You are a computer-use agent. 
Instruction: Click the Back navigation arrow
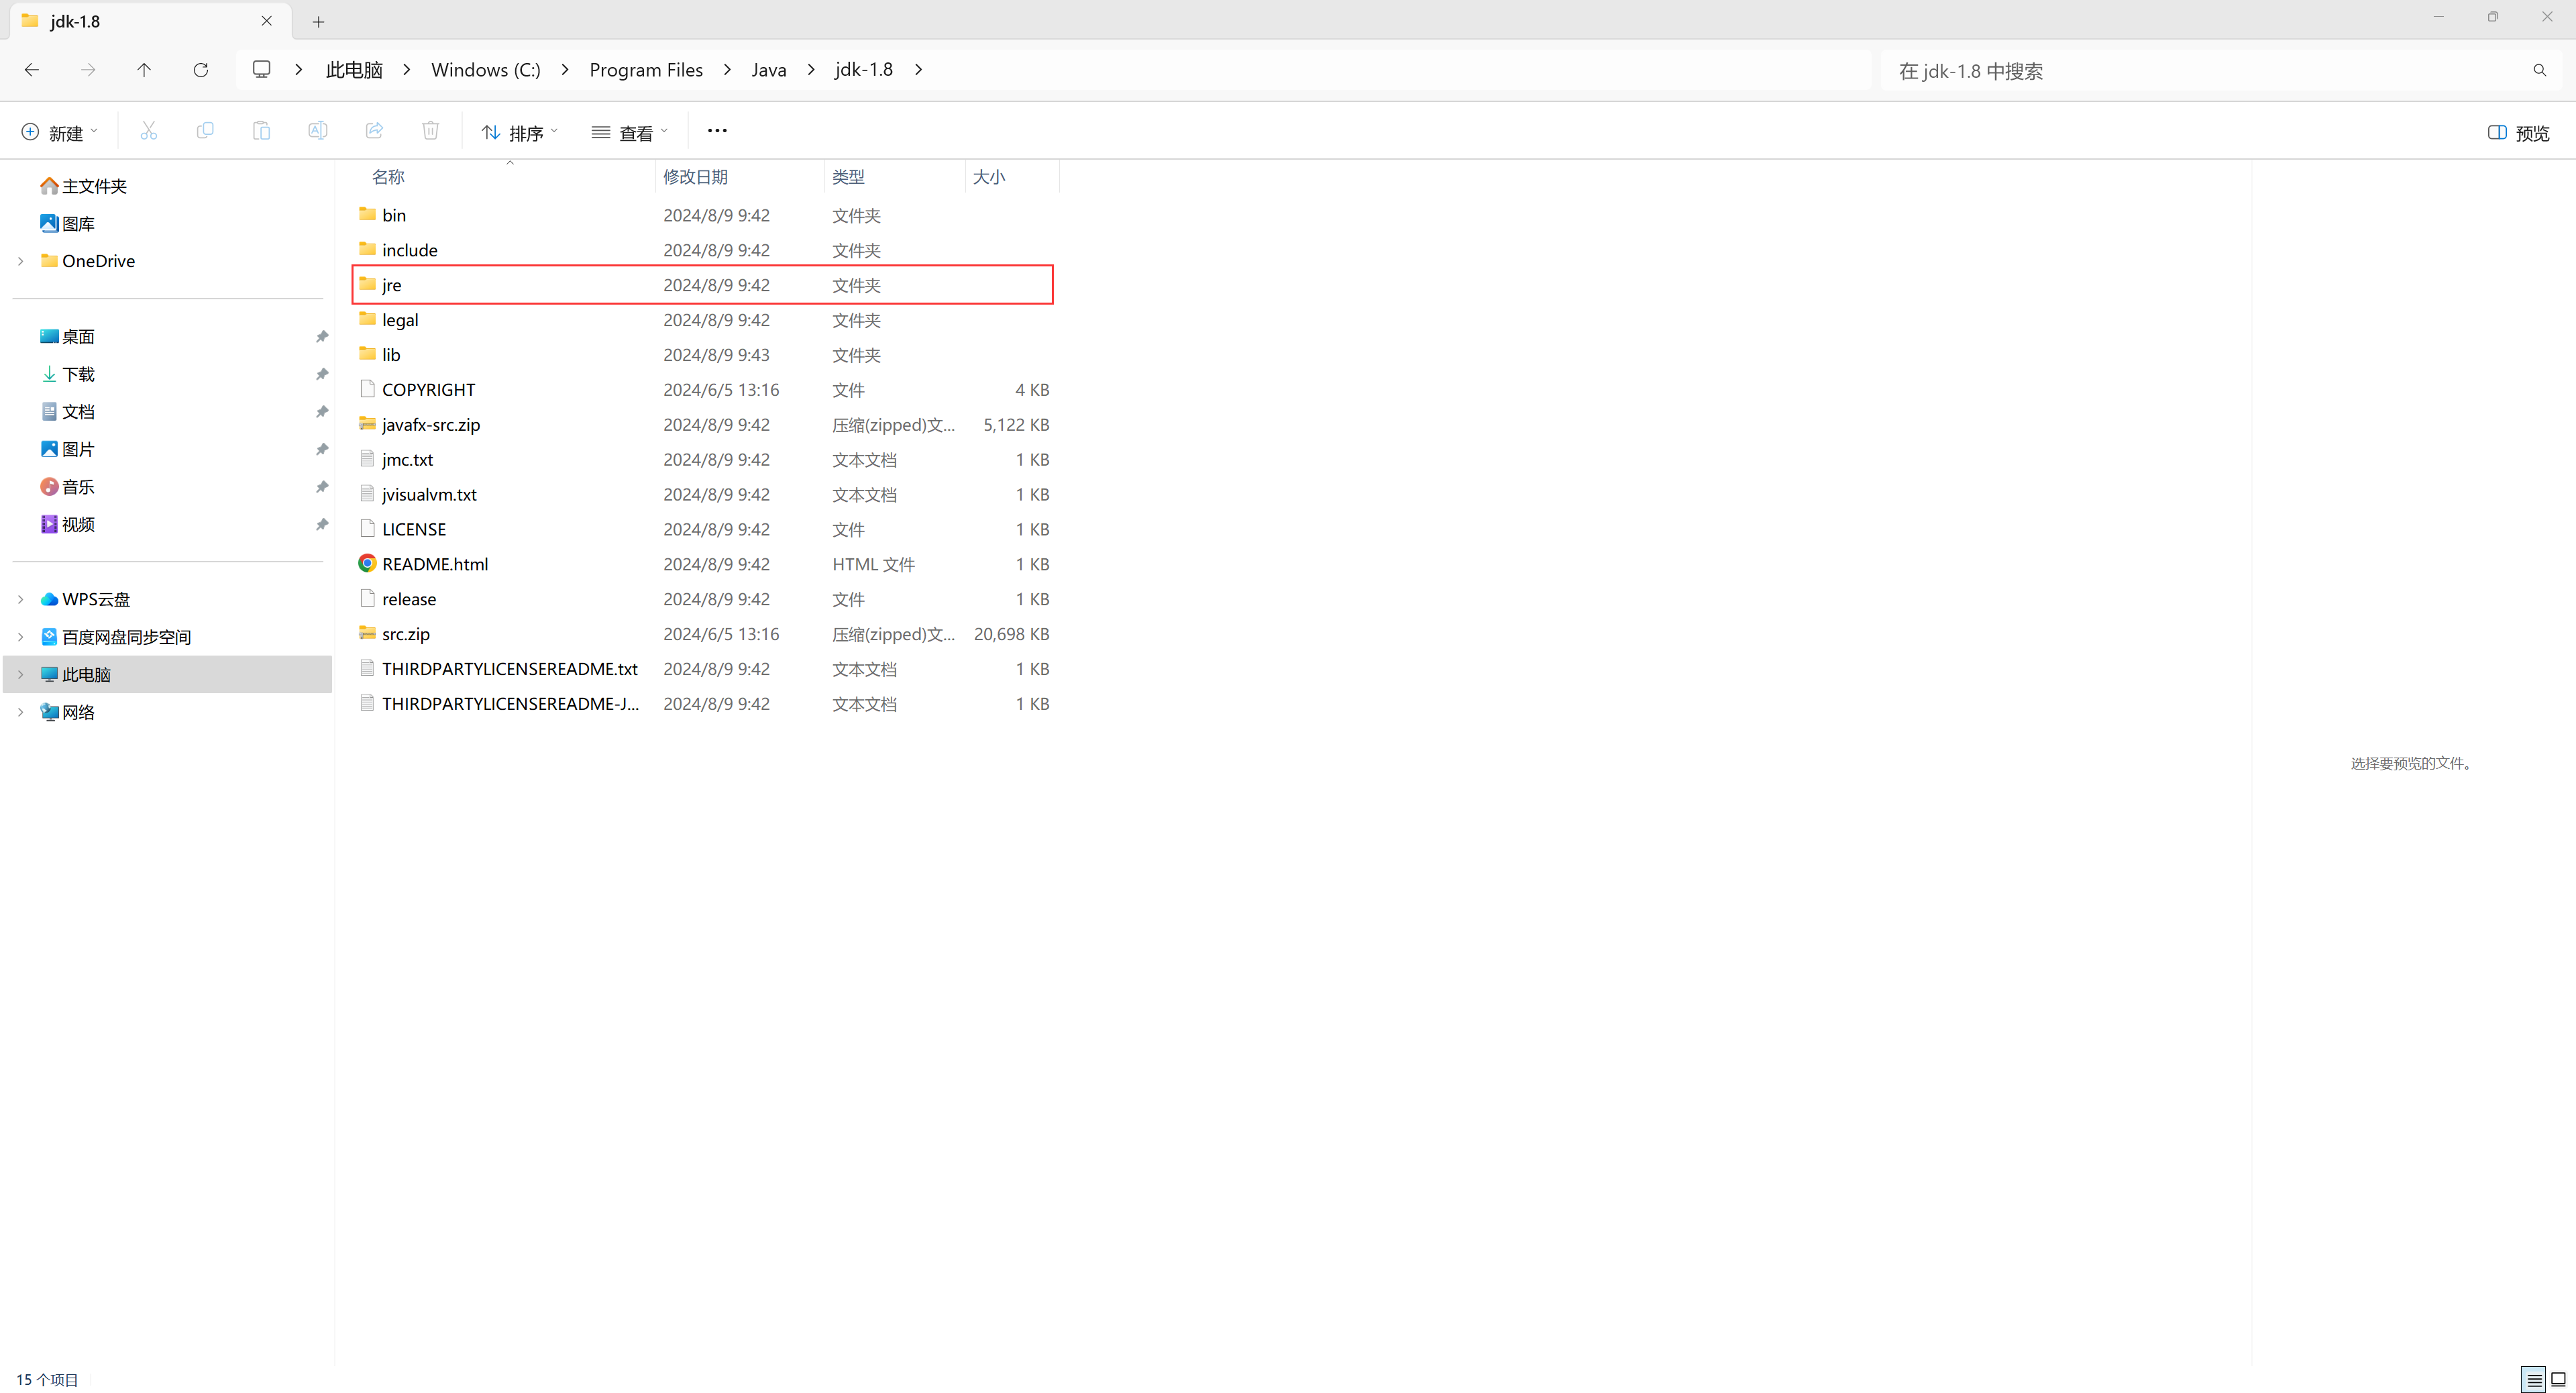click(x=32, y=70)
